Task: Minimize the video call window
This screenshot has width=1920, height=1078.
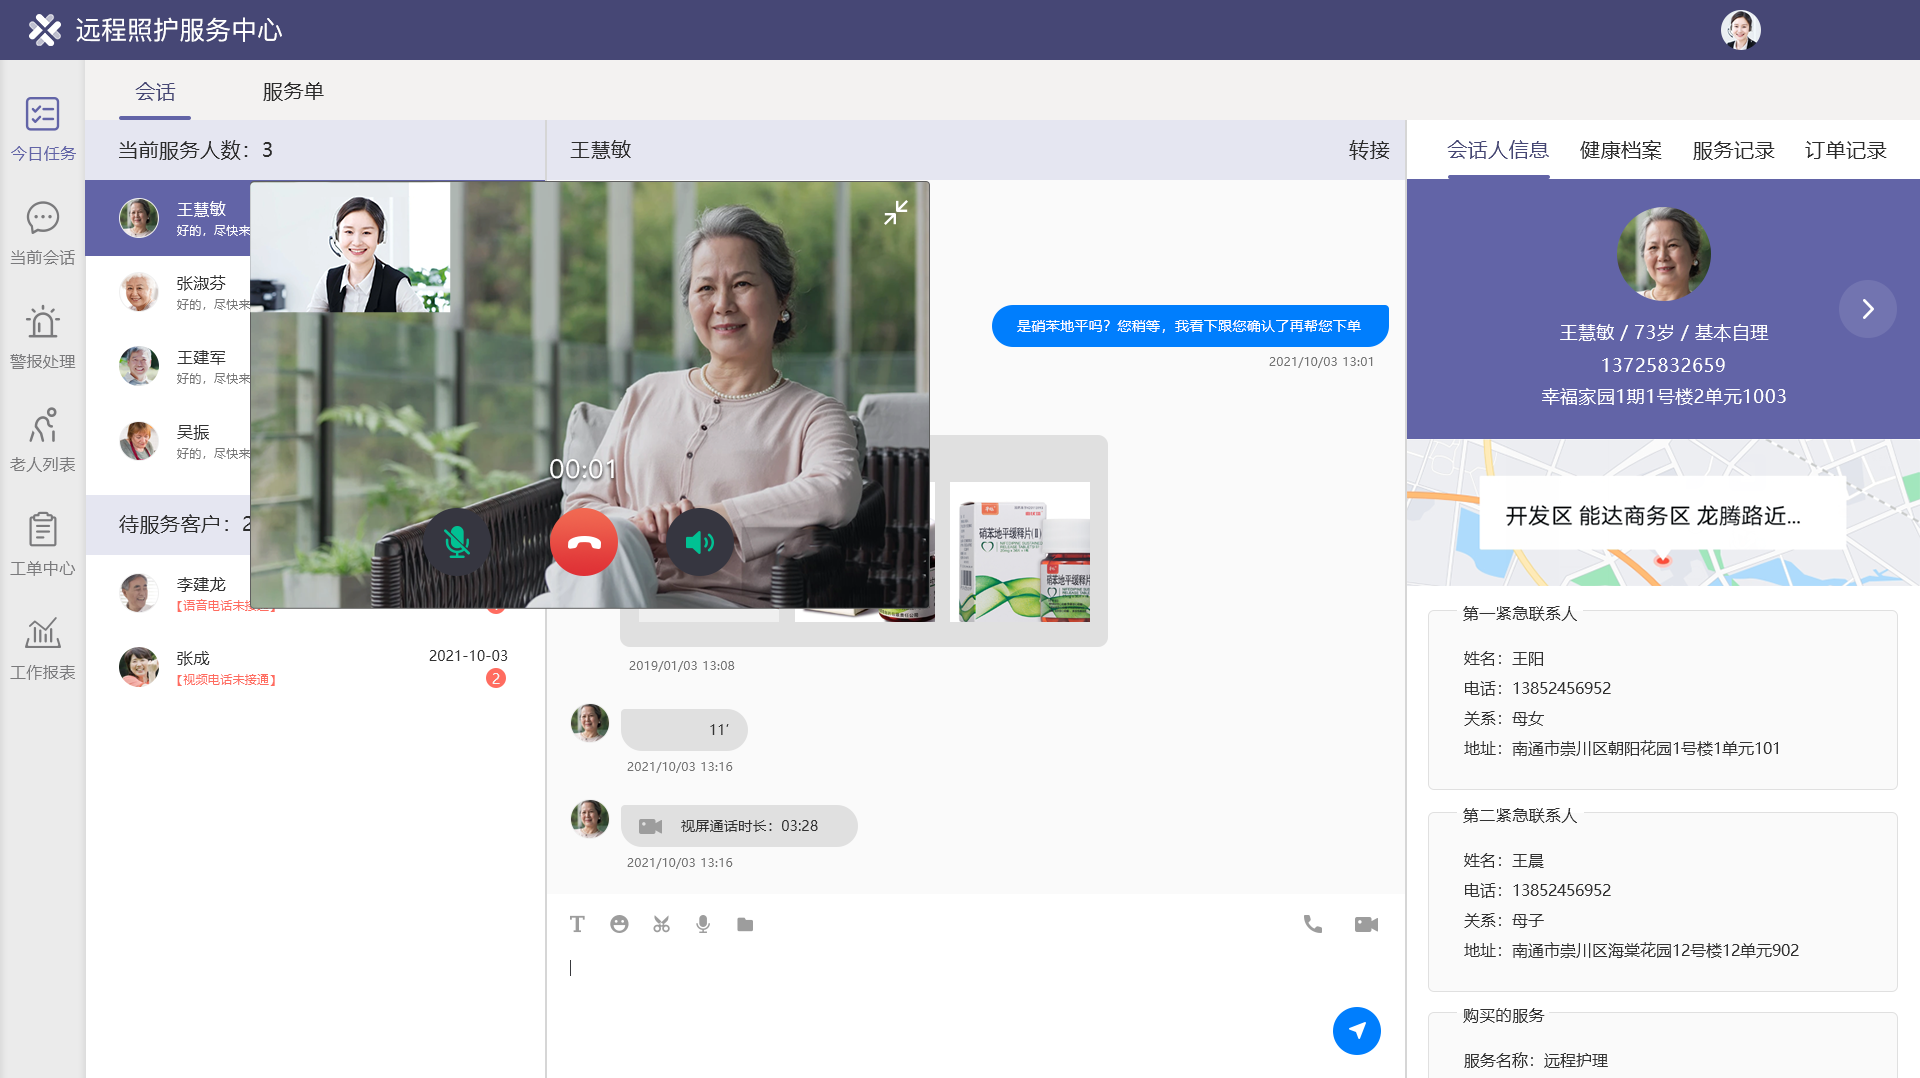Action: pyautogui.click(x=895, y=212)
